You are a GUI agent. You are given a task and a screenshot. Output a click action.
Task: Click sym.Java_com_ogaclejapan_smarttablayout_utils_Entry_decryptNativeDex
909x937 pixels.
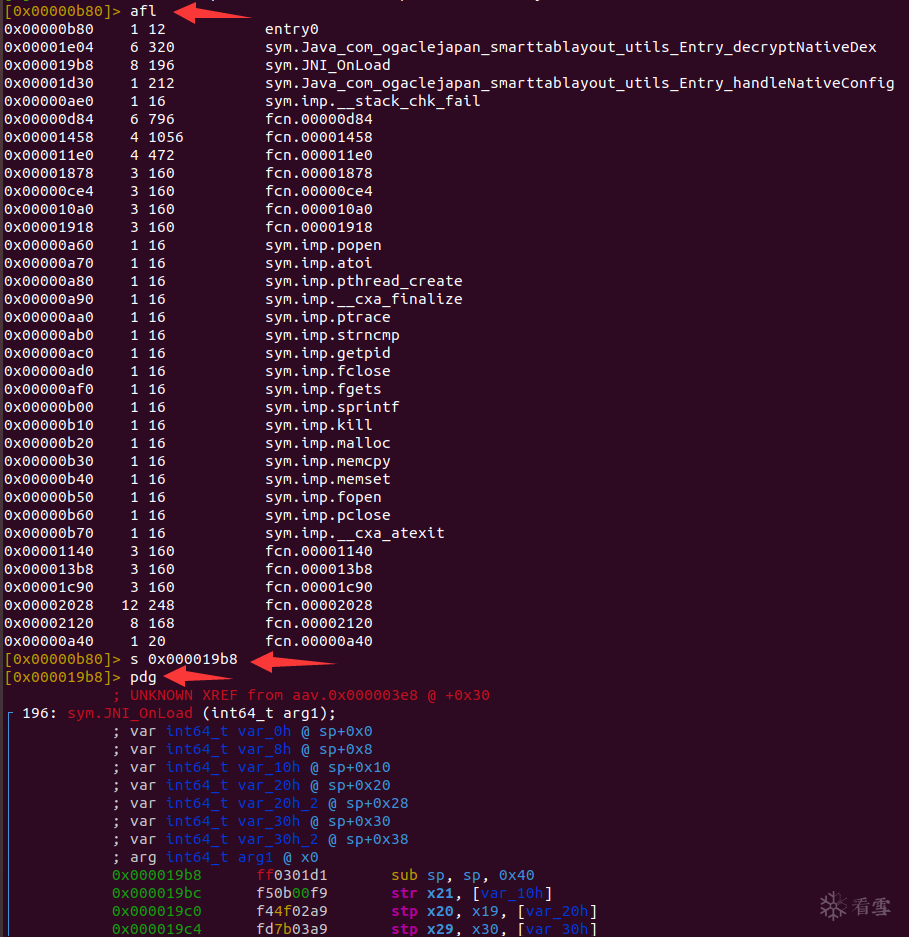(x=571, y=47)
